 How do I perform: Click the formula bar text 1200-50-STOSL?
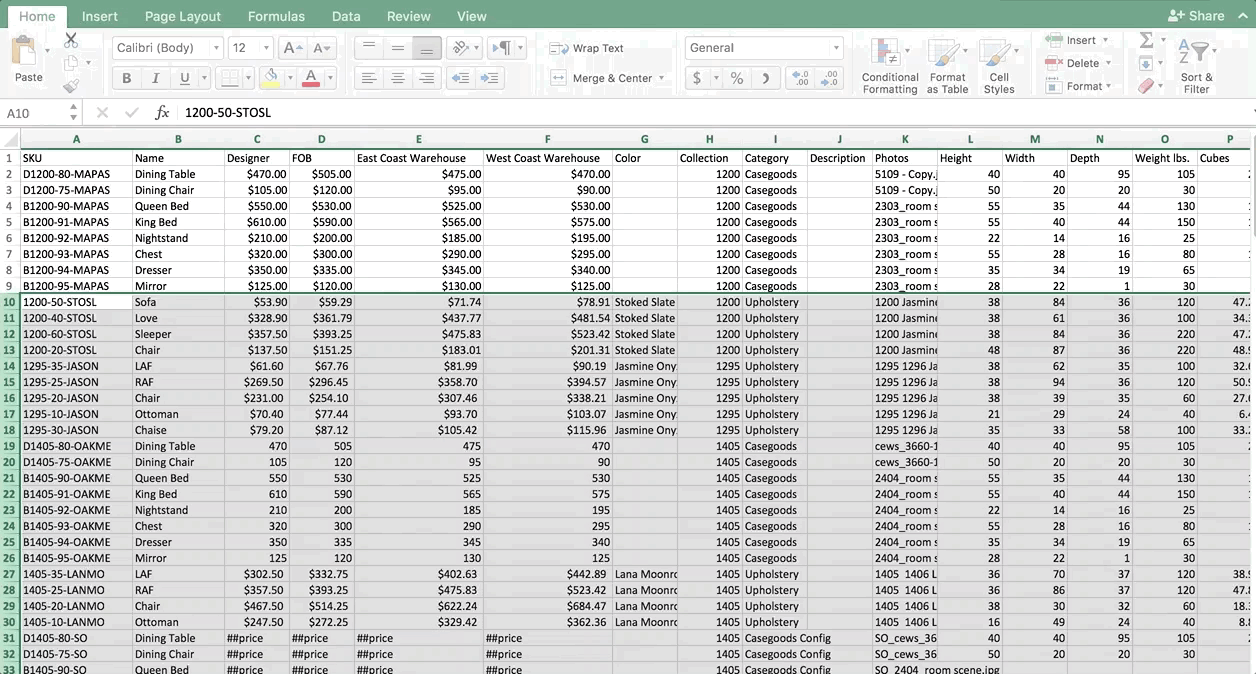click(x=228, y=113)
